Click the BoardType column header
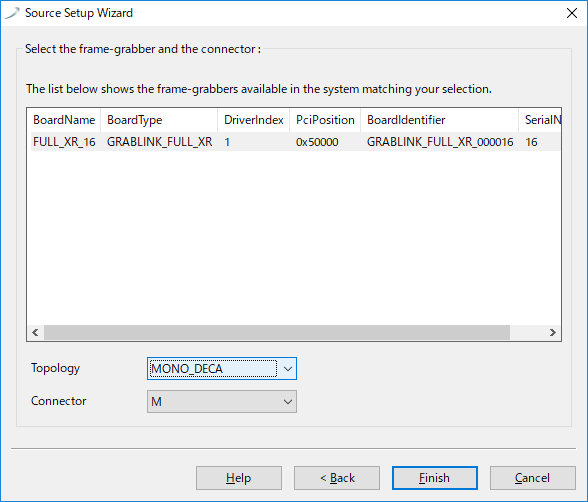Viewport: 588px width, 502px height. 159,120
